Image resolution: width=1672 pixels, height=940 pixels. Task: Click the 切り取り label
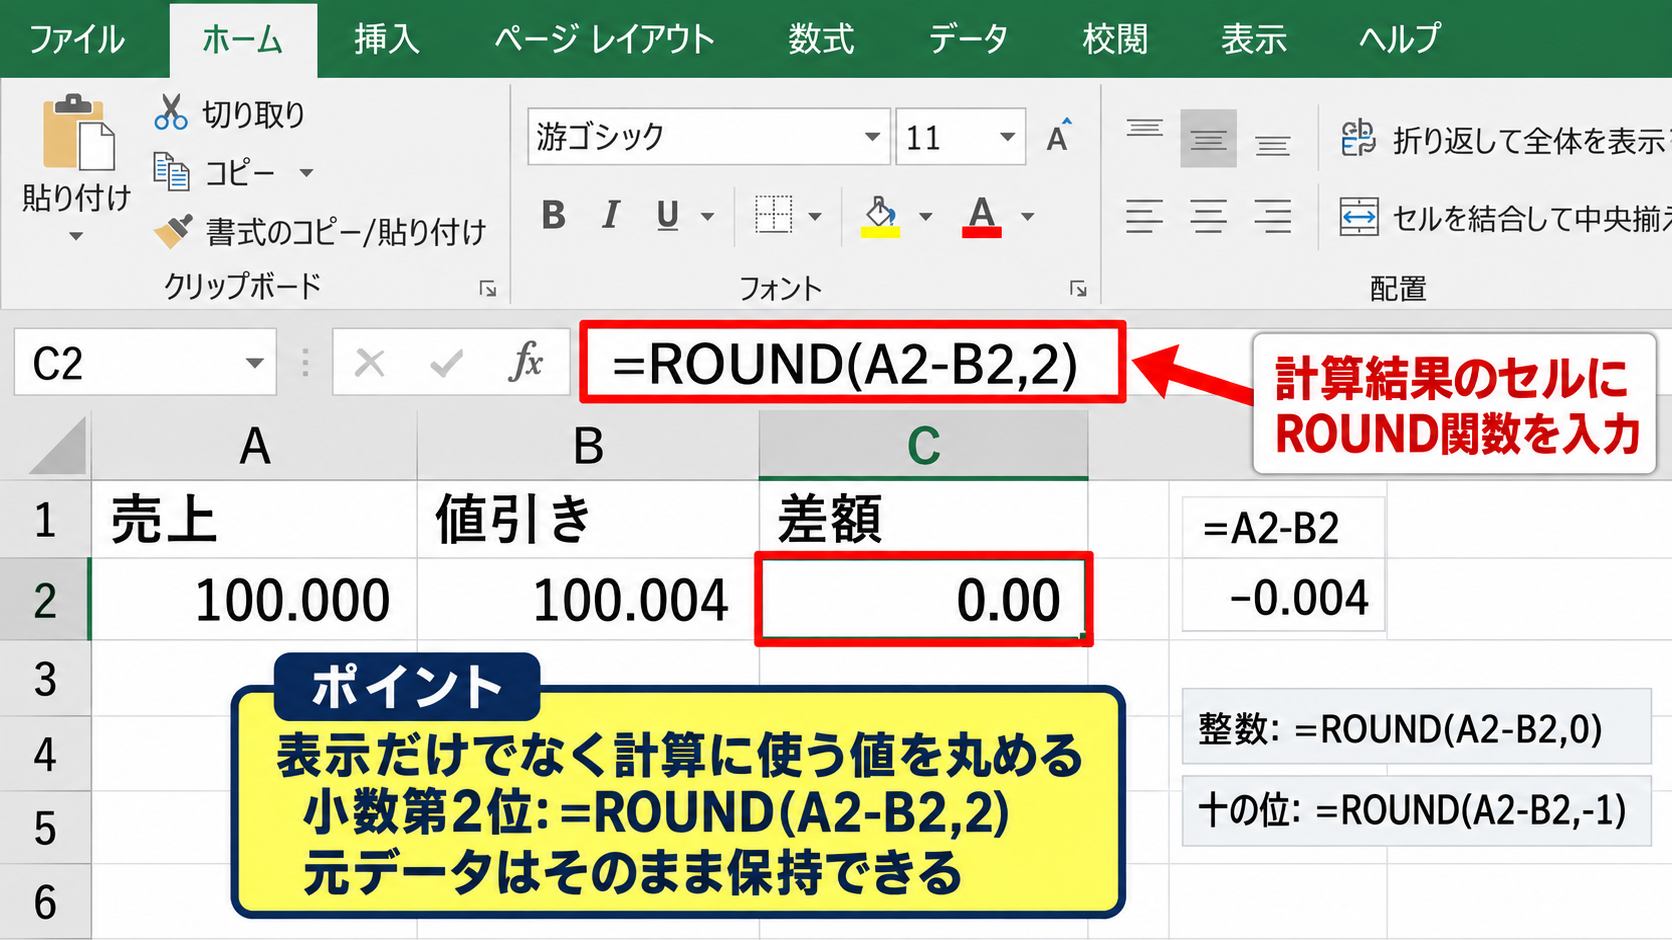tap(253, 114)
